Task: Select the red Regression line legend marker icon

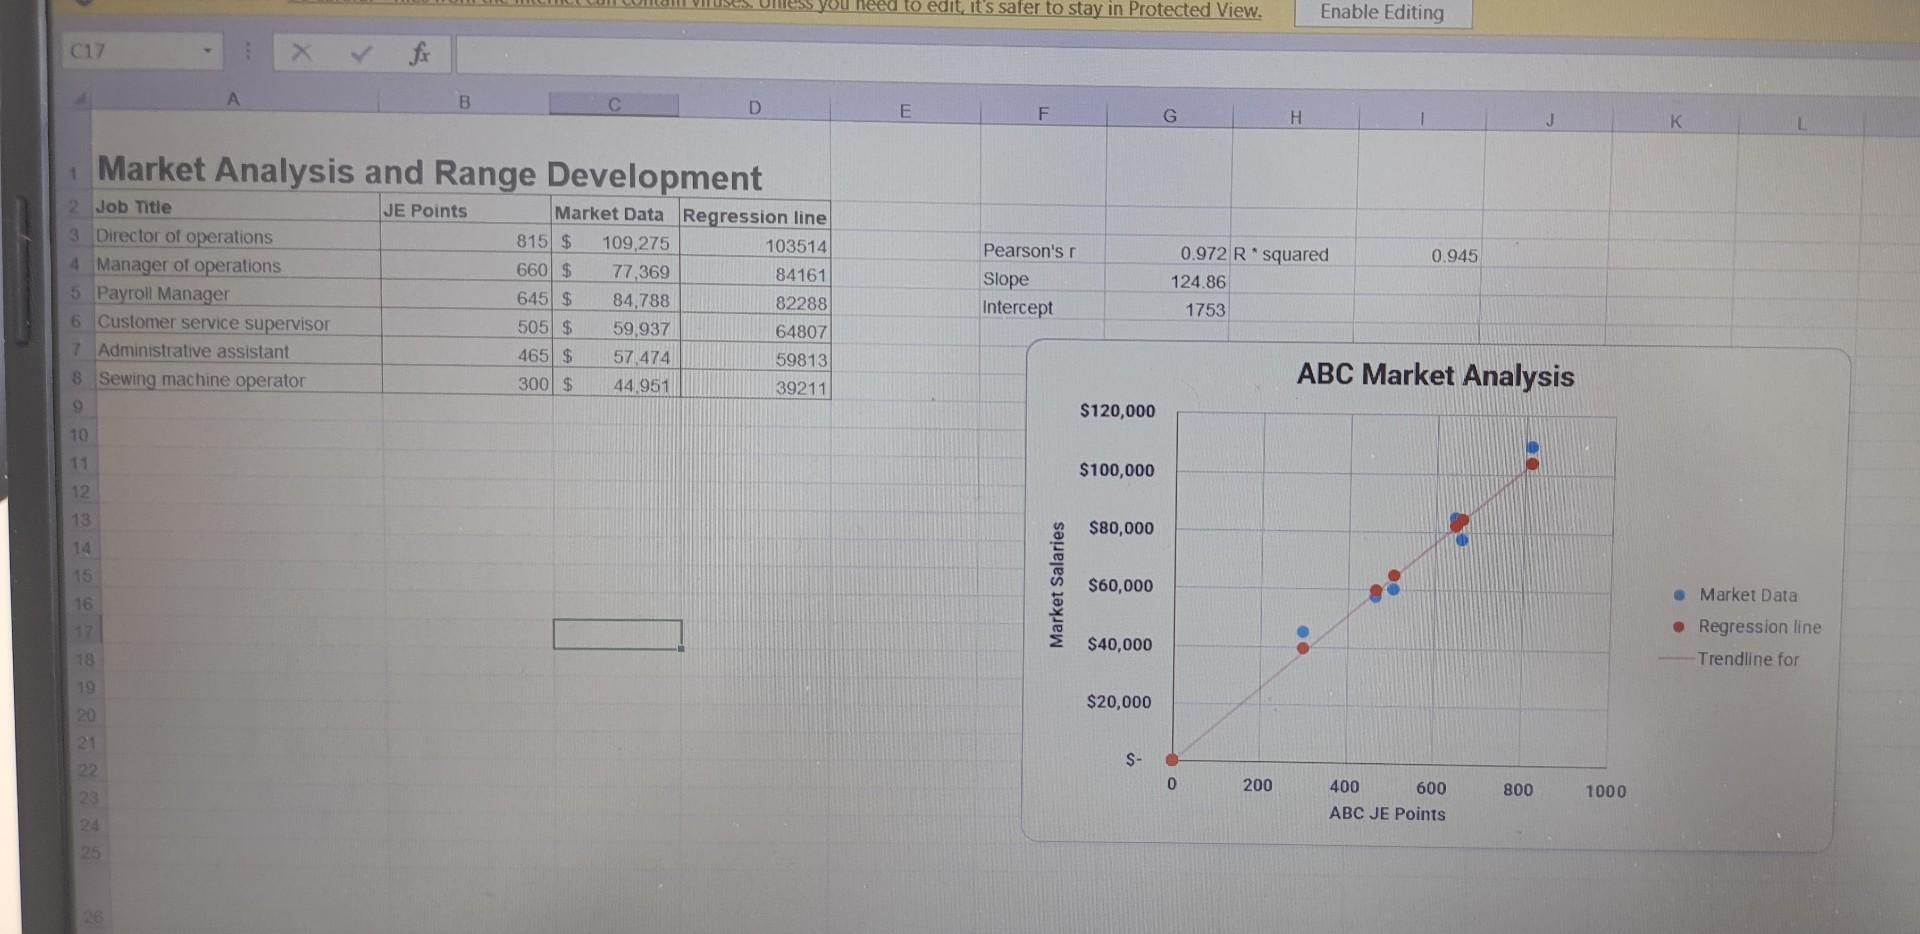Action: point(1677,626)
